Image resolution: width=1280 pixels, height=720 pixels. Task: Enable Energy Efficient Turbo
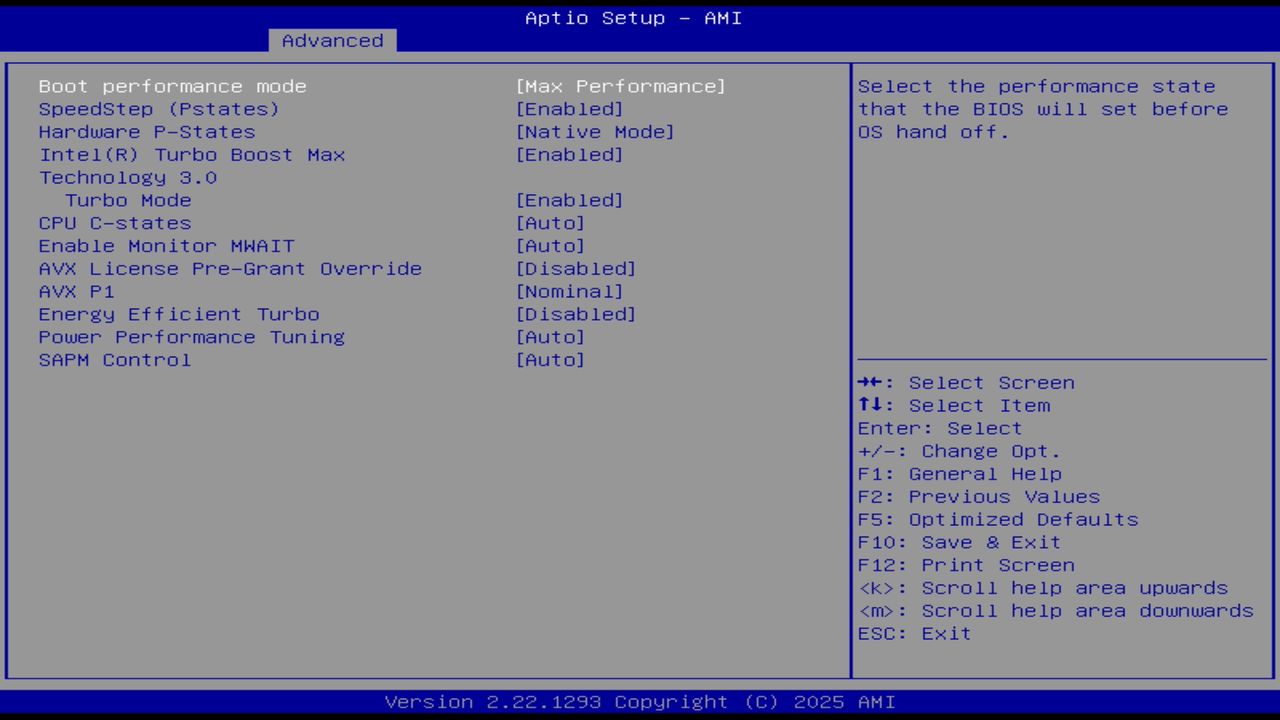point(577,314)
